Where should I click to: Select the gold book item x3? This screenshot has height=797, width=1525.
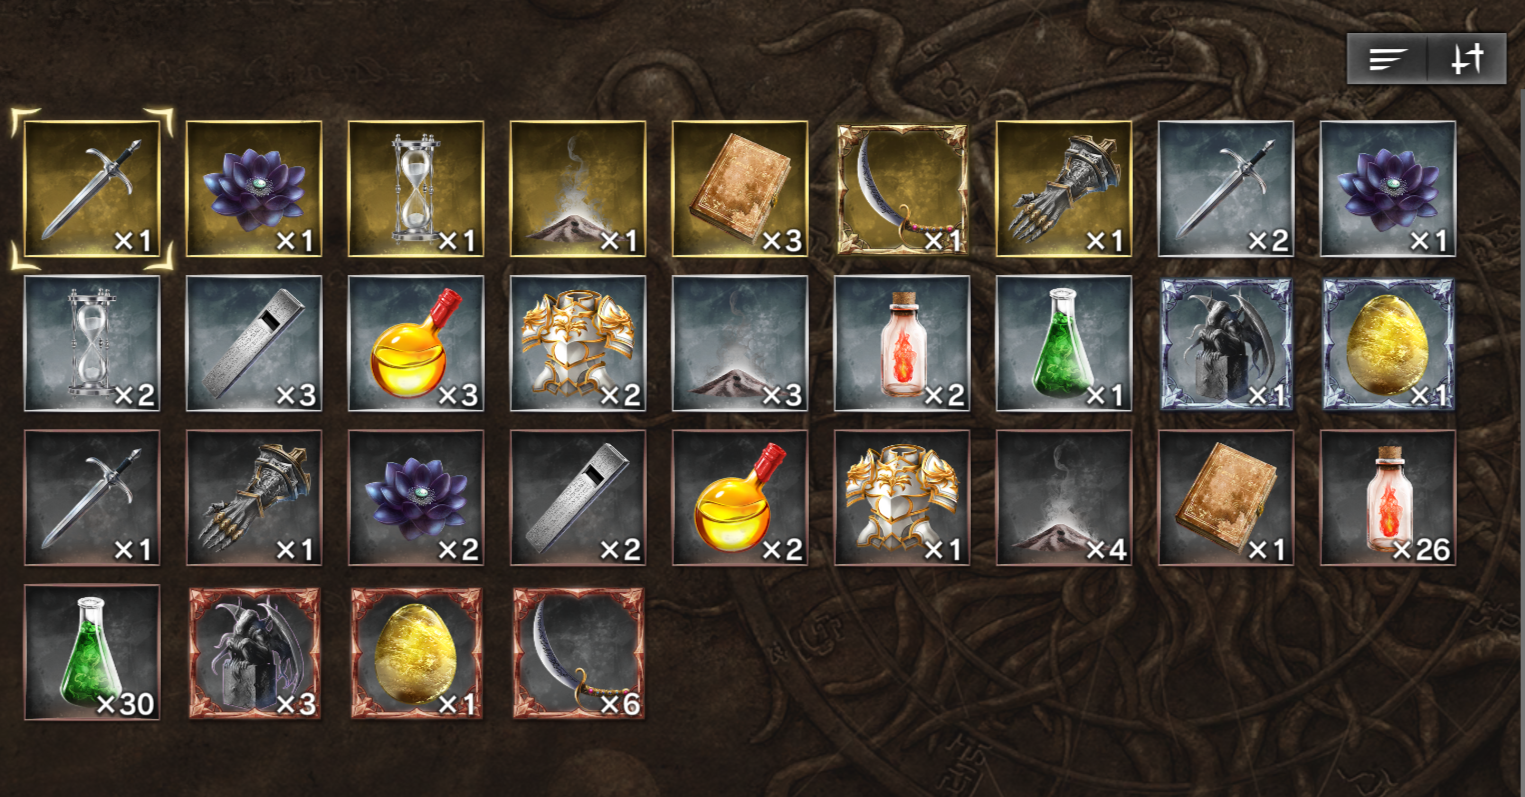[x=740, y=189]
